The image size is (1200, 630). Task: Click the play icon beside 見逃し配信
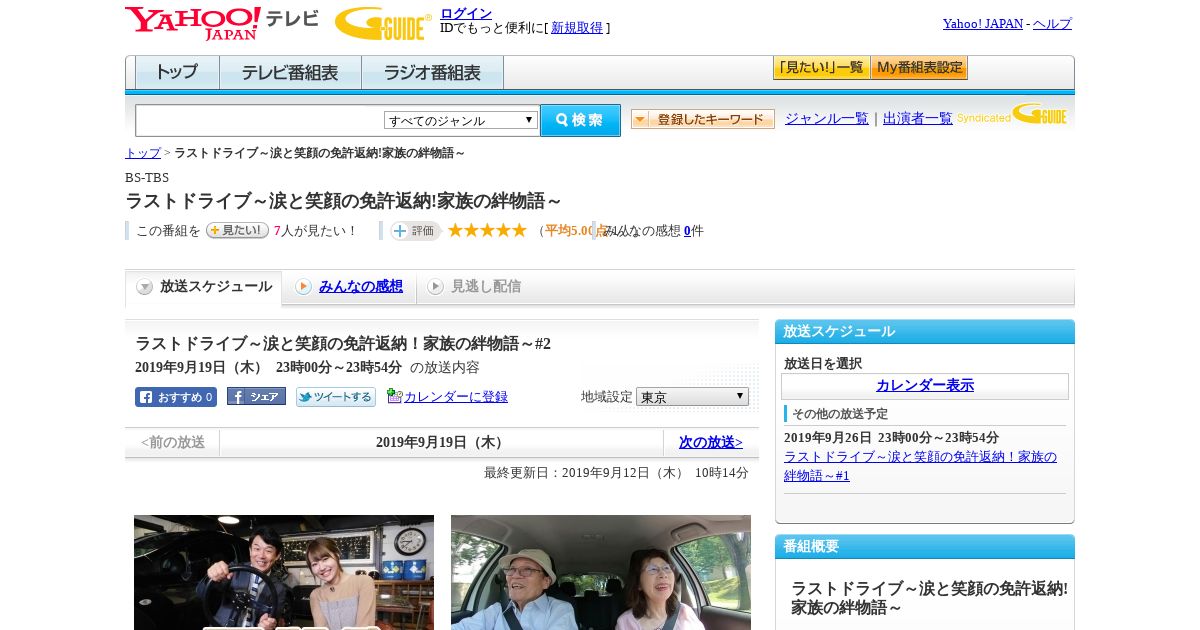click(x=435, y=287)
